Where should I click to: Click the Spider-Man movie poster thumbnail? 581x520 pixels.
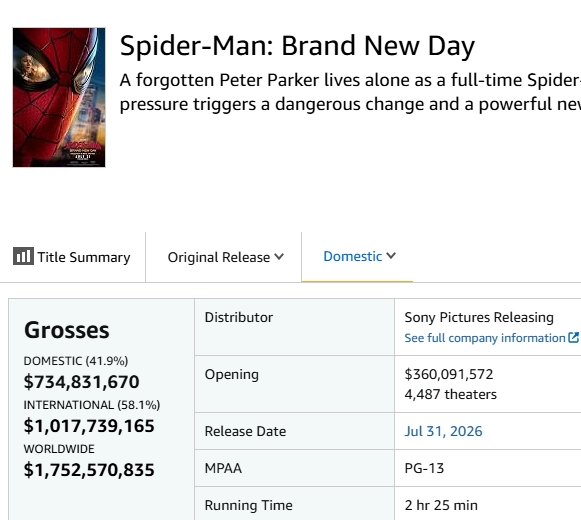(59, 97)
